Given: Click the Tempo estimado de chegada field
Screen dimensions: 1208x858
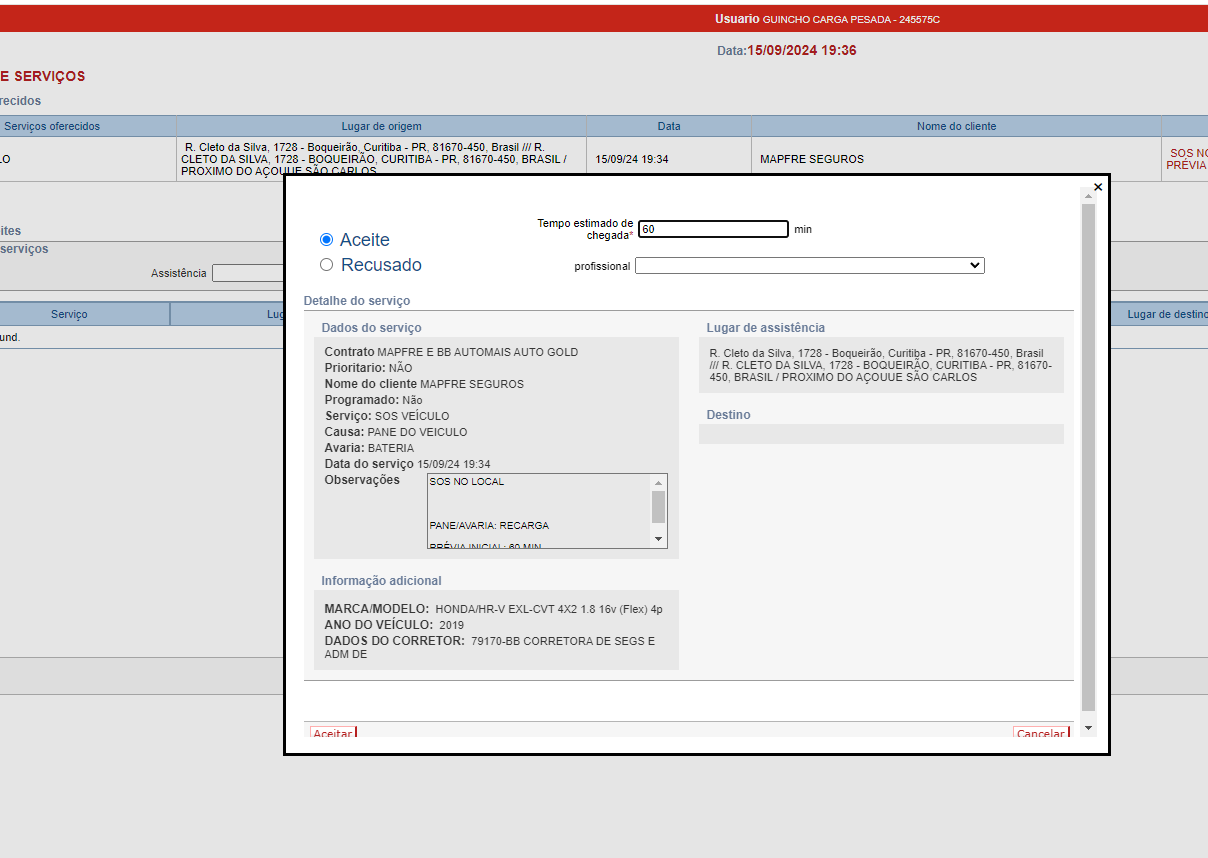Looking at the screenshot, I should click(x=713, y=229).
